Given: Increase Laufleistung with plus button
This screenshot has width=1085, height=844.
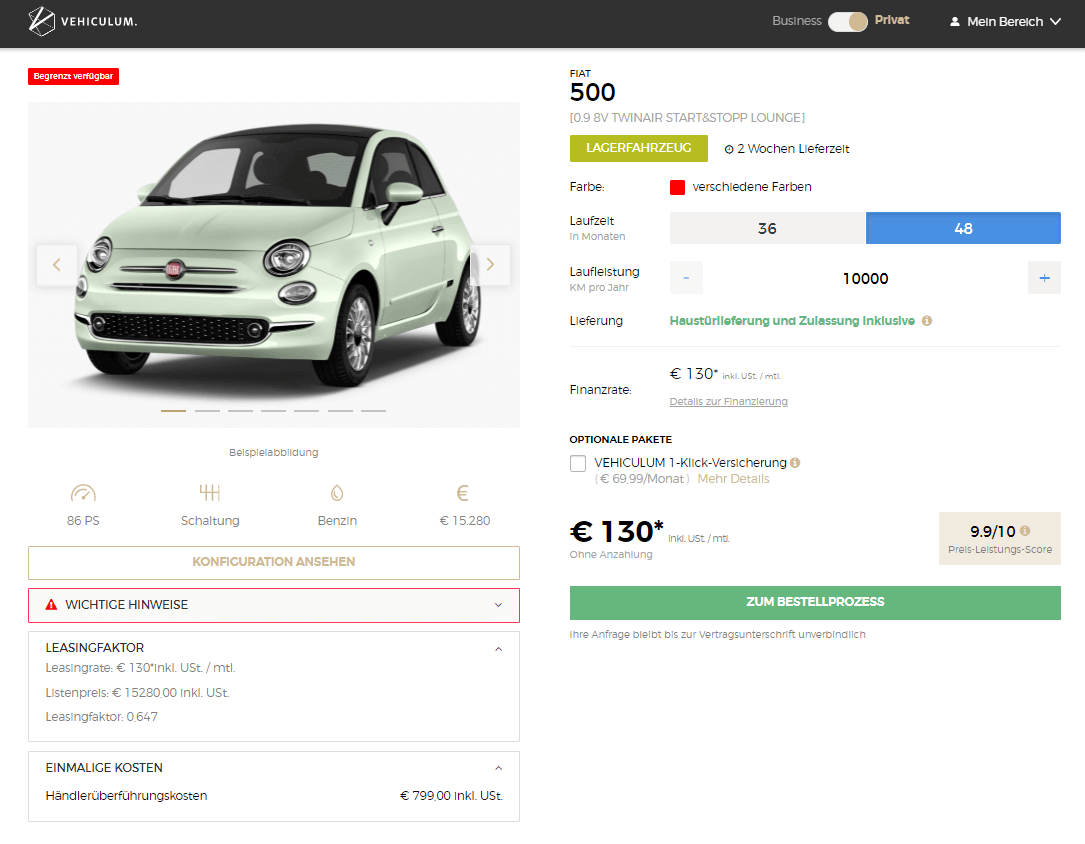Looking at the screenshot, I should point(1044,278).
